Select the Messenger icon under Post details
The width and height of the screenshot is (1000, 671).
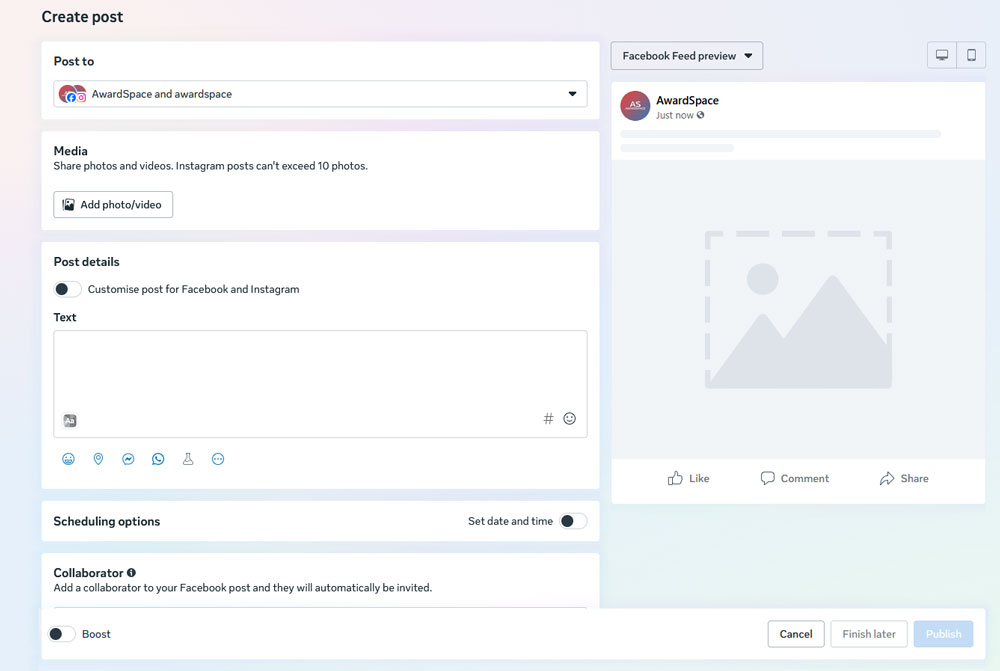point(128,458)
